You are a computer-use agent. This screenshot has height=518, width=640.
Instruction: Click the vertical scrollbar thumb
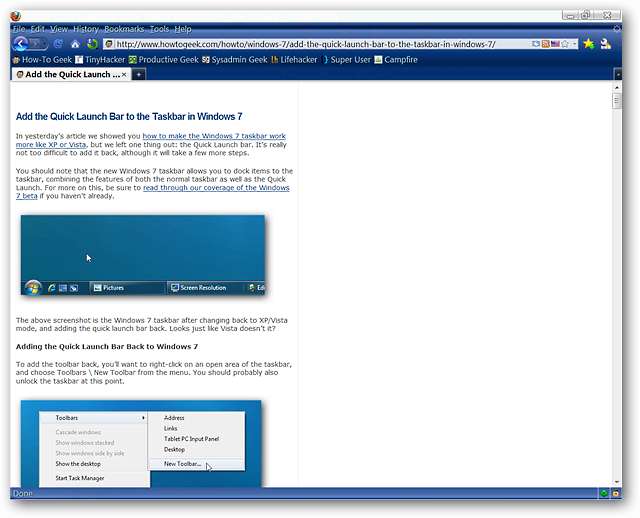tap(617, 101)
